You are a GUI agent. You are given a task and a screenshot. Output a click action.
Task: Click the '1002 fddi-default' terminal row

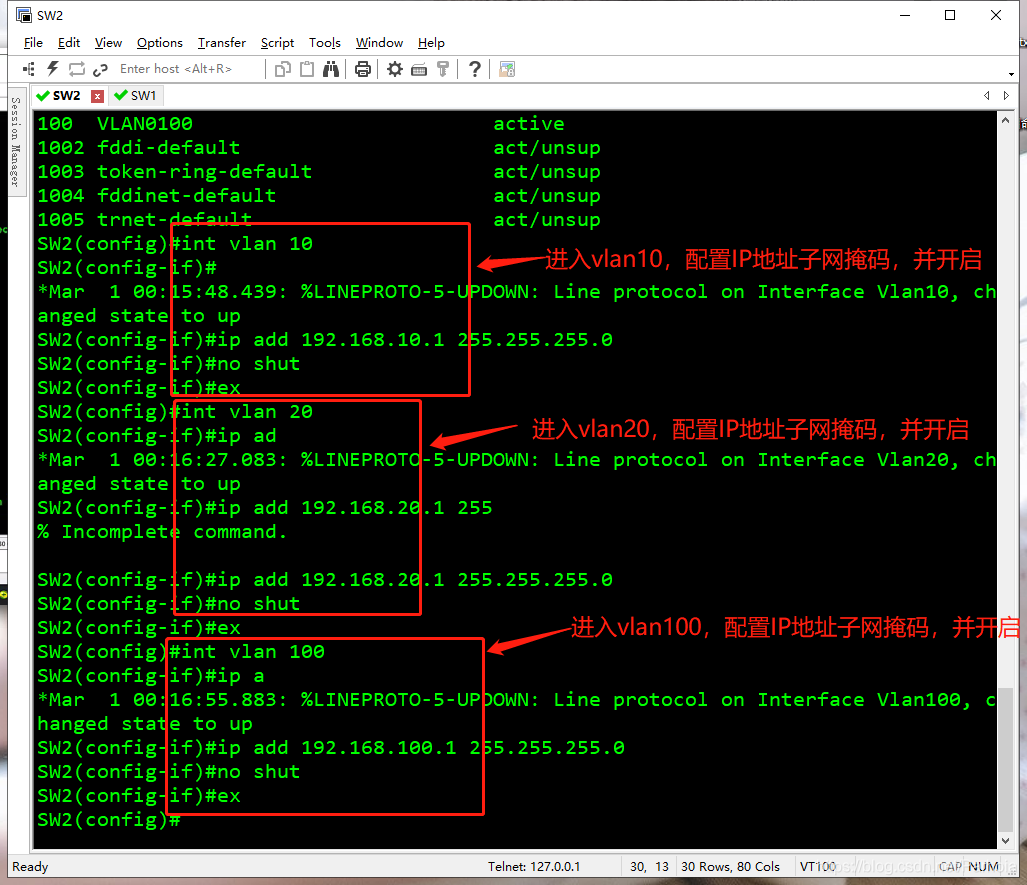(x=319, y=147)
